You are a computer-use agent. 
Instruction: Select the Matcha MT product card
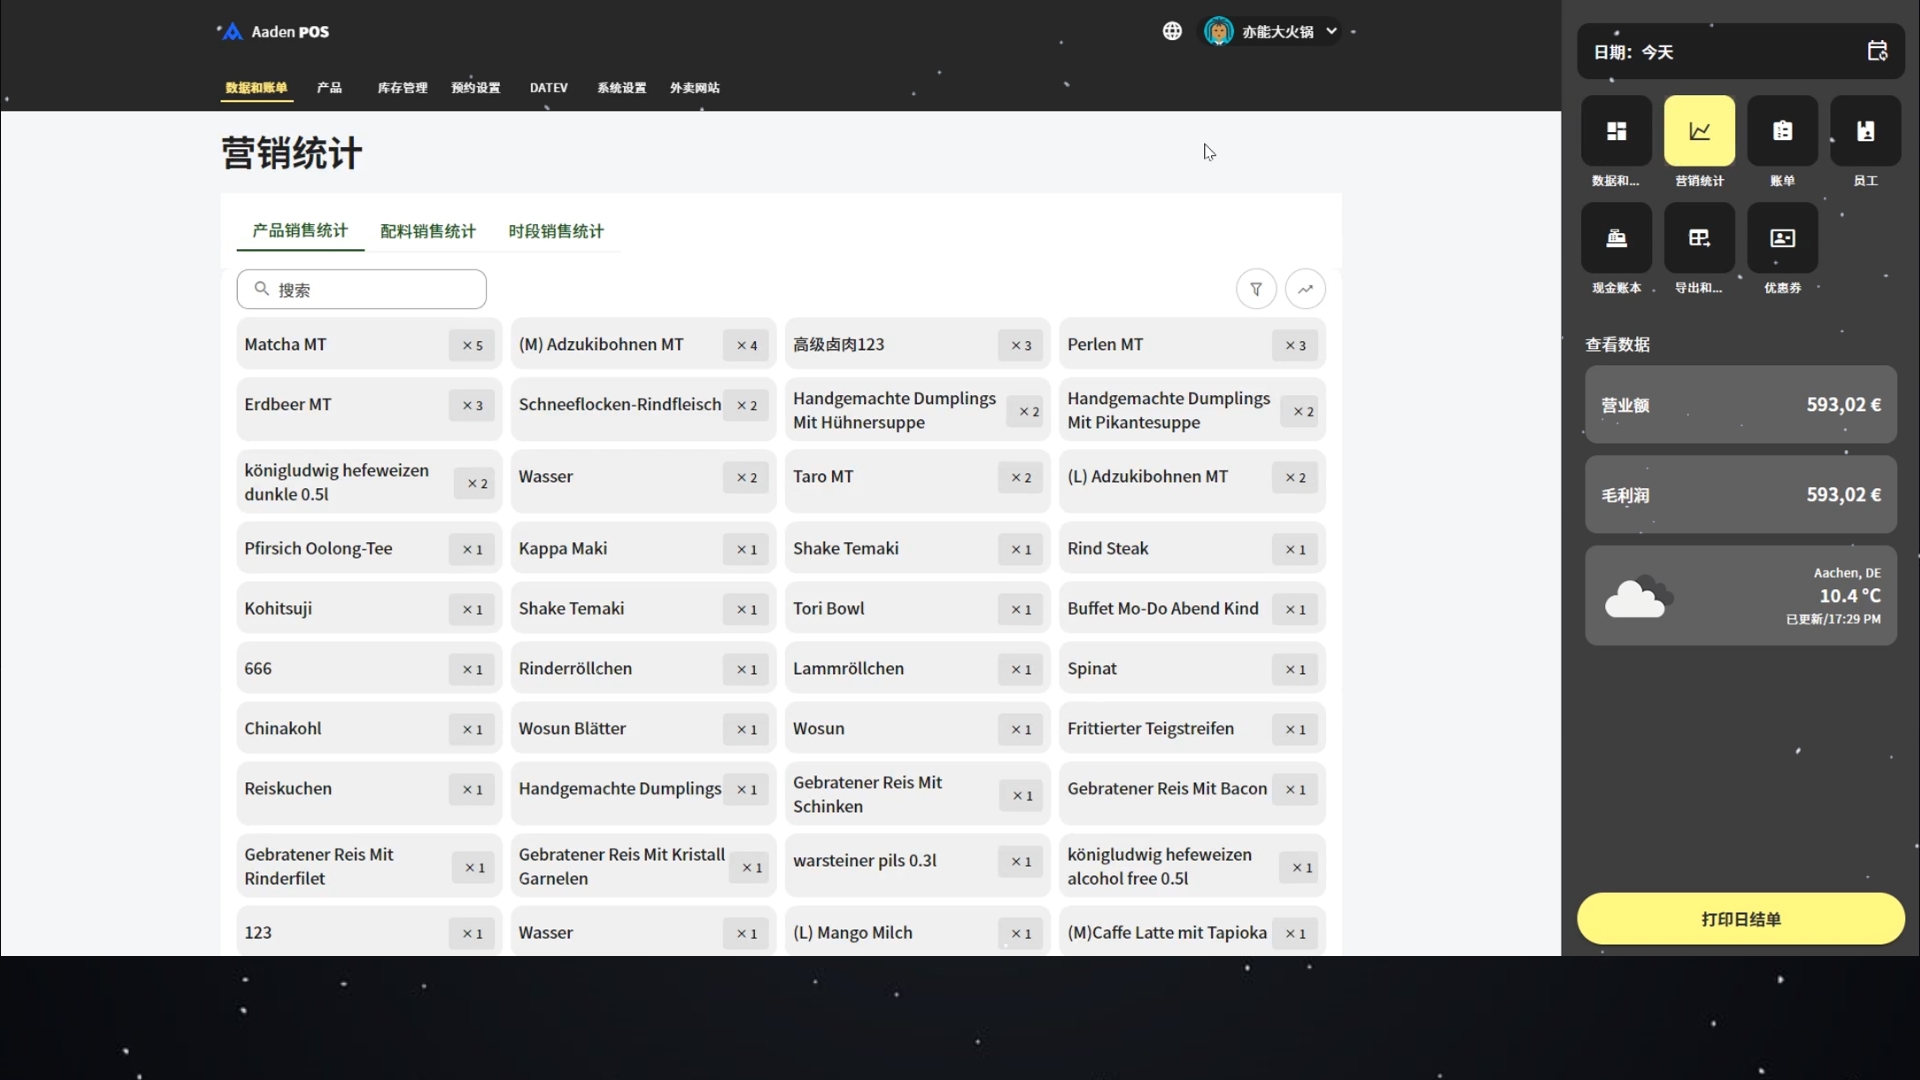(368, 344)
